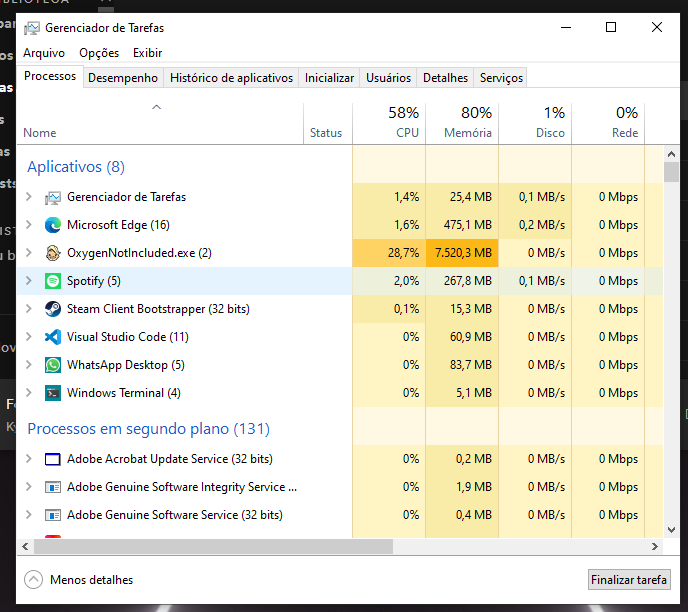
Task: Click the 267,8 MB memory cell
Action: pyautogui.click(x=462, y=281)
